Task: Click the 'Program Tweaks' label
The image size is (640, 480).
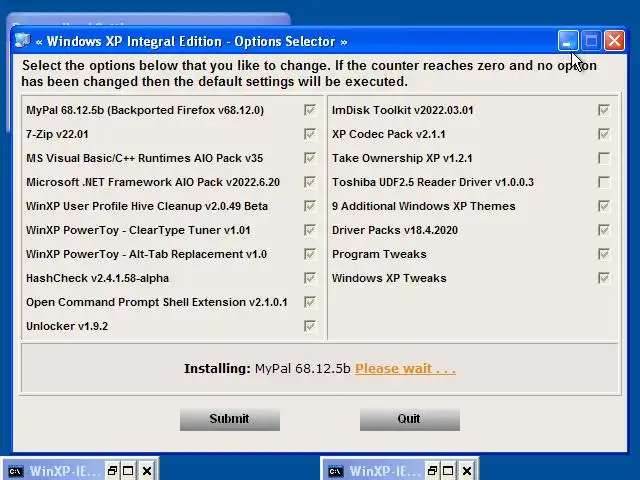Action: point(379,254)
